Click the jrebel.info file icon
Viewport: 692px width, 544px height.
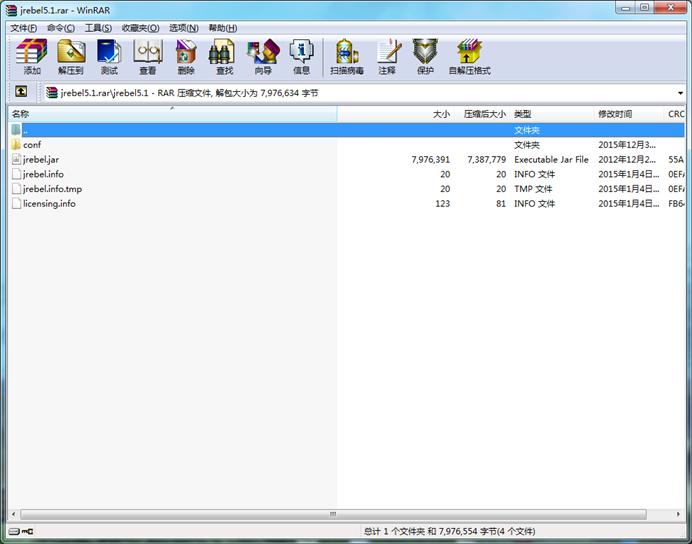pyautogui.click(x=16, y=174)
